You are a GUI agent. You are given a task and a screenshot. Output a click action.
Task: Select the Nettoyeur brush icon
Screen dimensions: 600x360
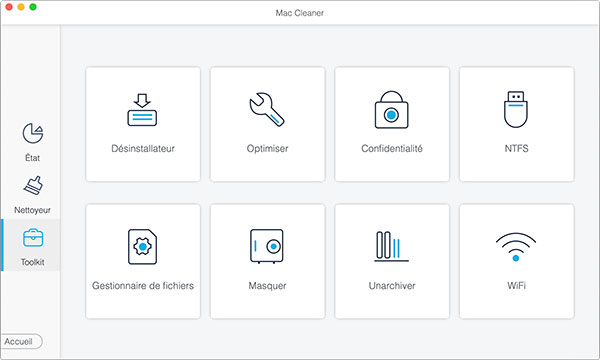tap(33, 186)
